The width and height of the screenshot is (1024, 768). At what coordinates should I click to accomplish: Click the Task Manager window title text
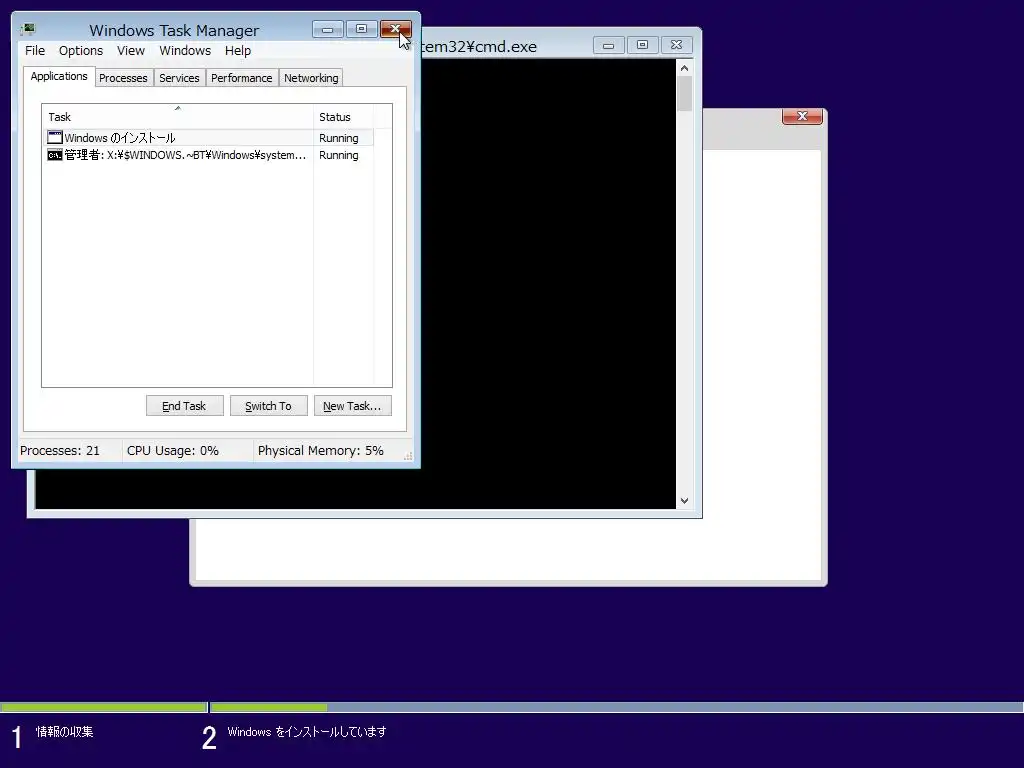point(174,31)
